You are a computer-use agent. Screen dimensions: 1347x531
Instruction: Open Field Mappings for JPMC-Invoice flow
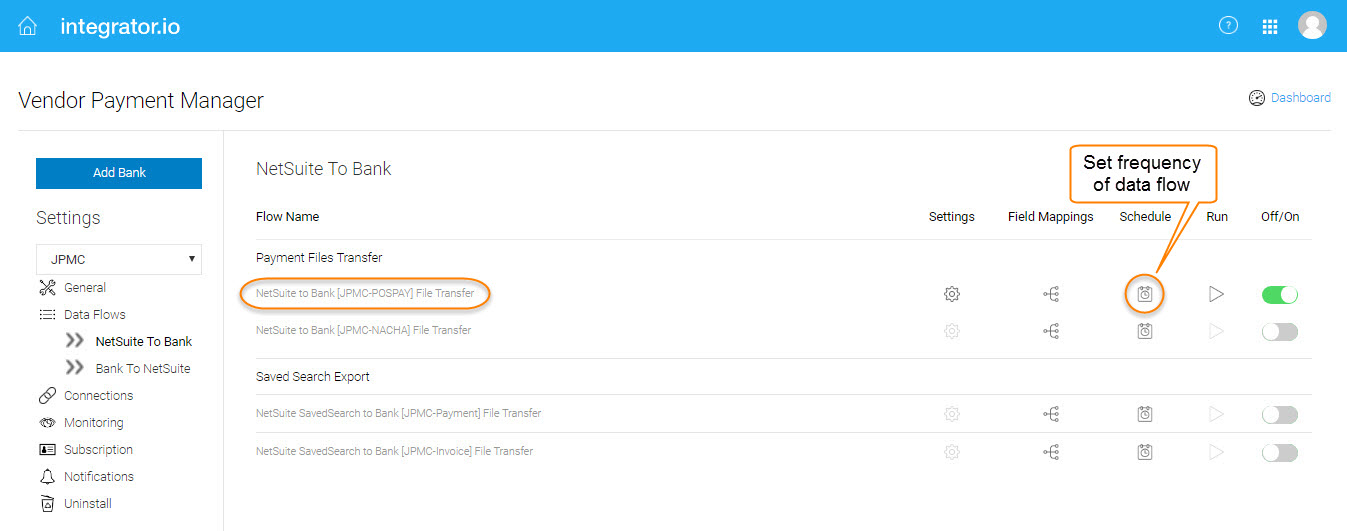point(1051,452)
